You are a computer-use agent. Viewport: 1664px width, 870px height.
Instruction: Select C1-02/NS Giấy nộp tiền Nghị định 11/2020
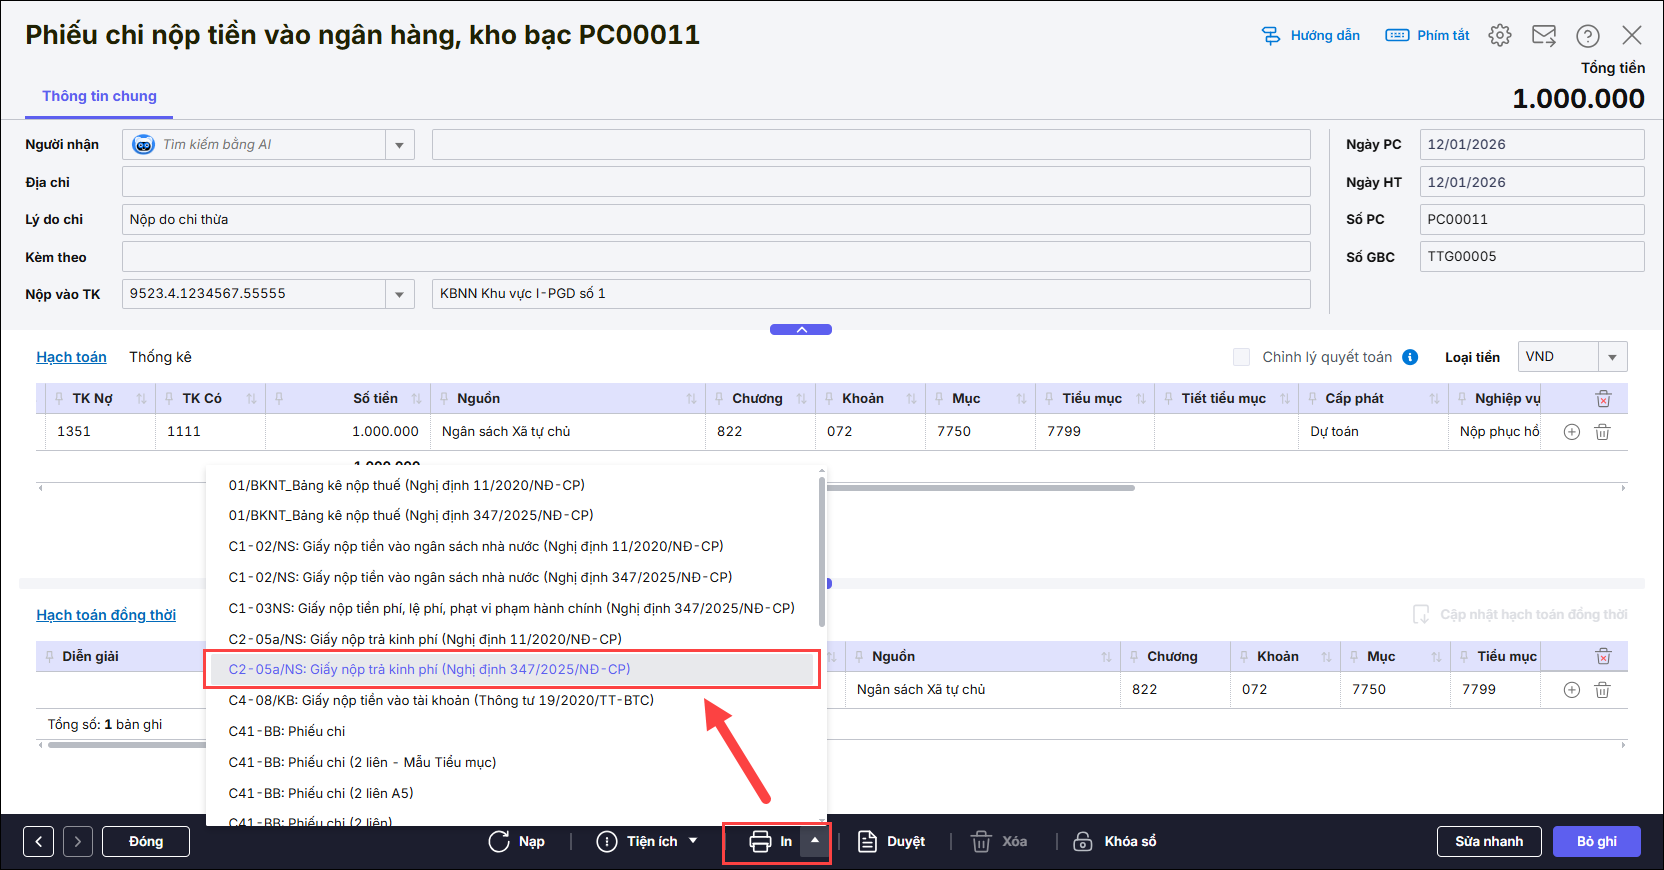(476, 546)
